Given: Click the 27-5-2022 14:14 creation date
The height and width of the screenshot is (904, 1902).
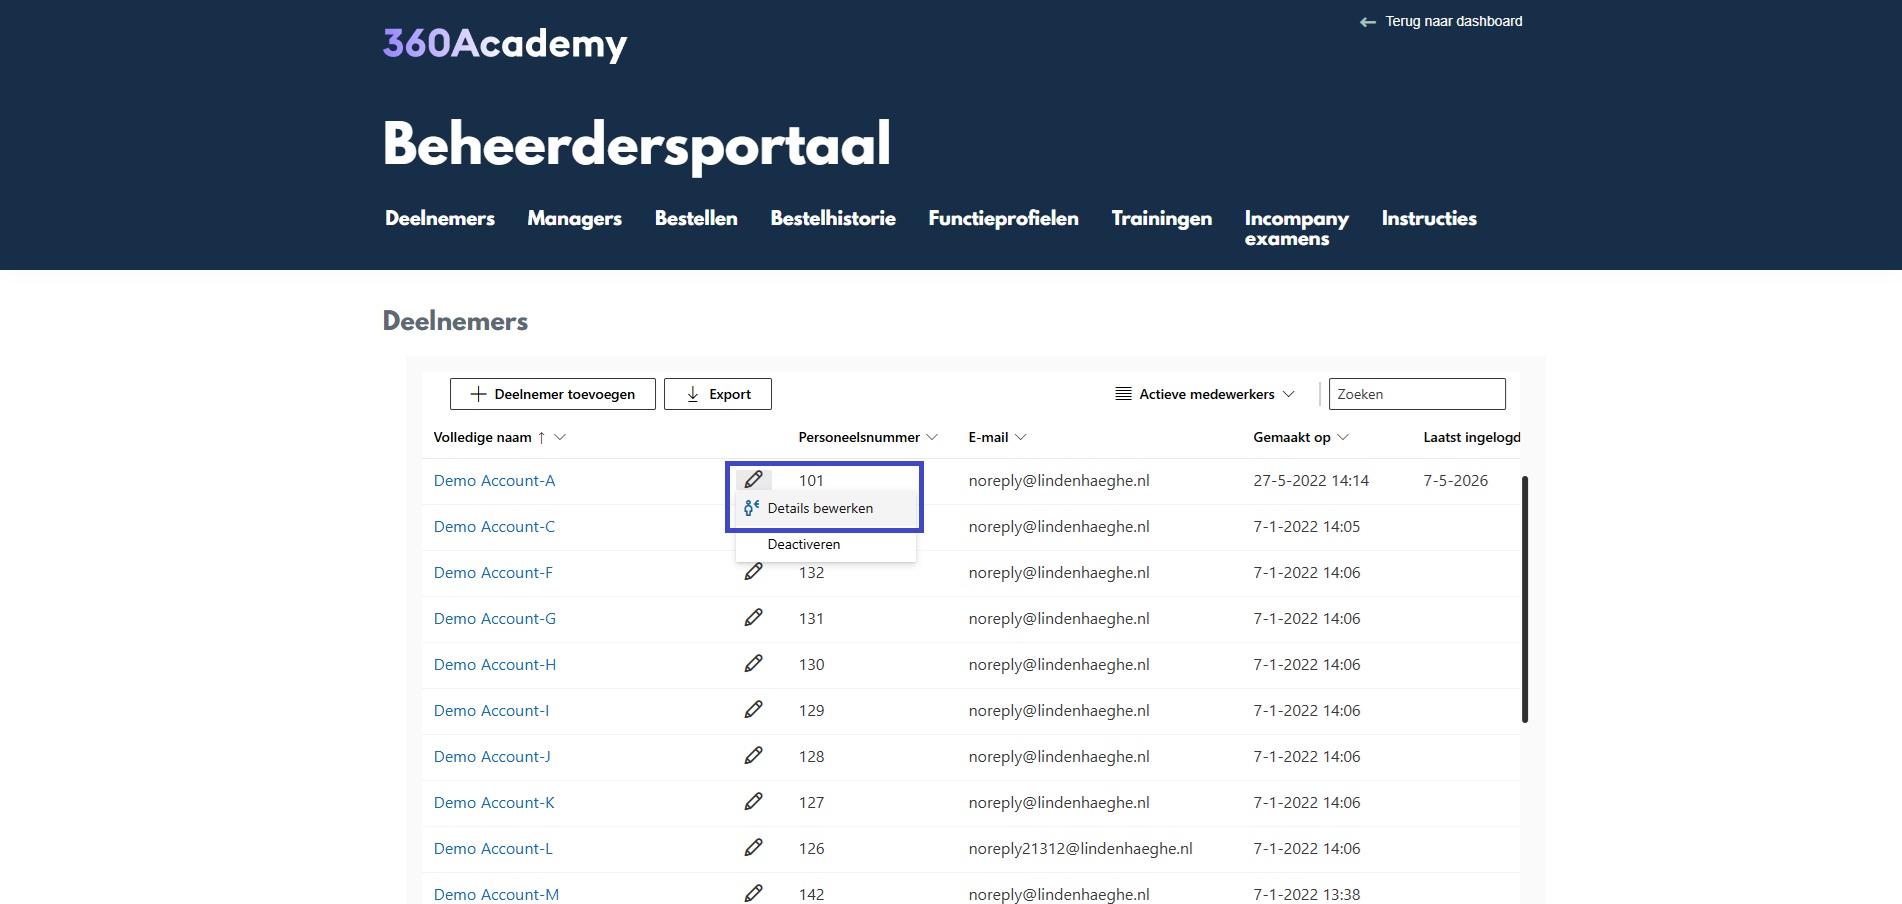Looking at the screenshot, I should click(1311, 480).
